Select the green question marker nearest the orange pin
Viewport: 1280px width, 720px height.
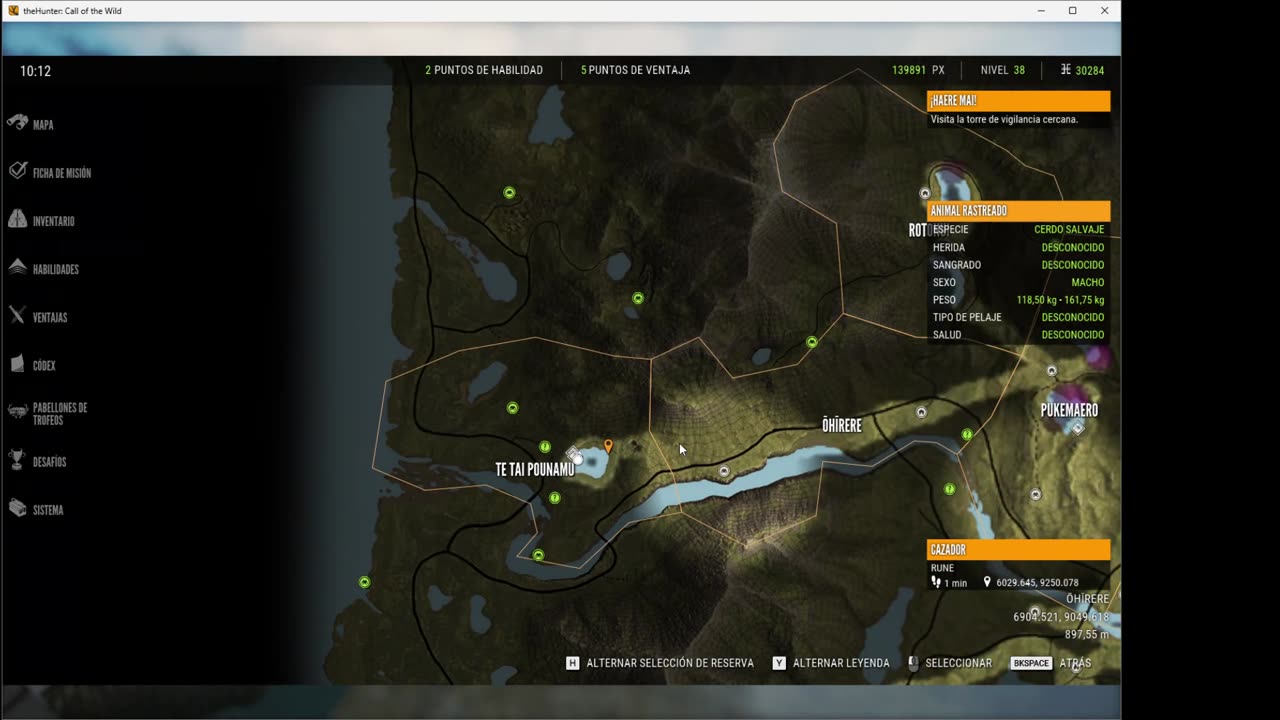tap(545, 447)
